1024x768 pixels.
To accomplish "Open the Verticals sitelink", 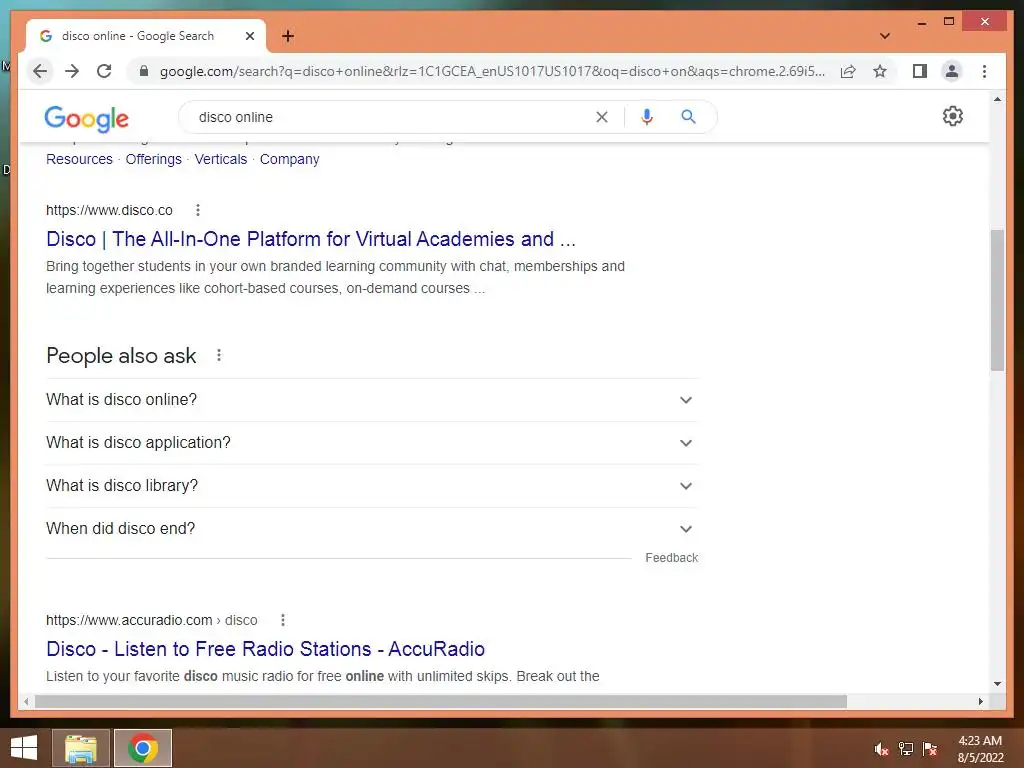I will (221, 159).
